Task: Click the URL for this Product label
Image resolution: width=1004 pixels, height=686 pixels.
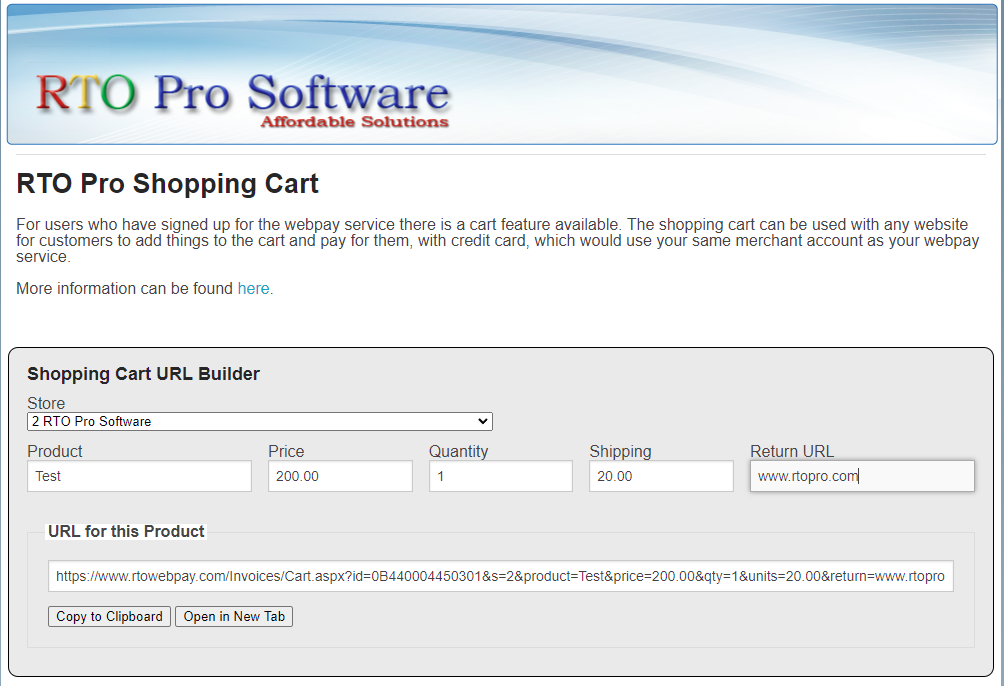Action: (126, 531)
